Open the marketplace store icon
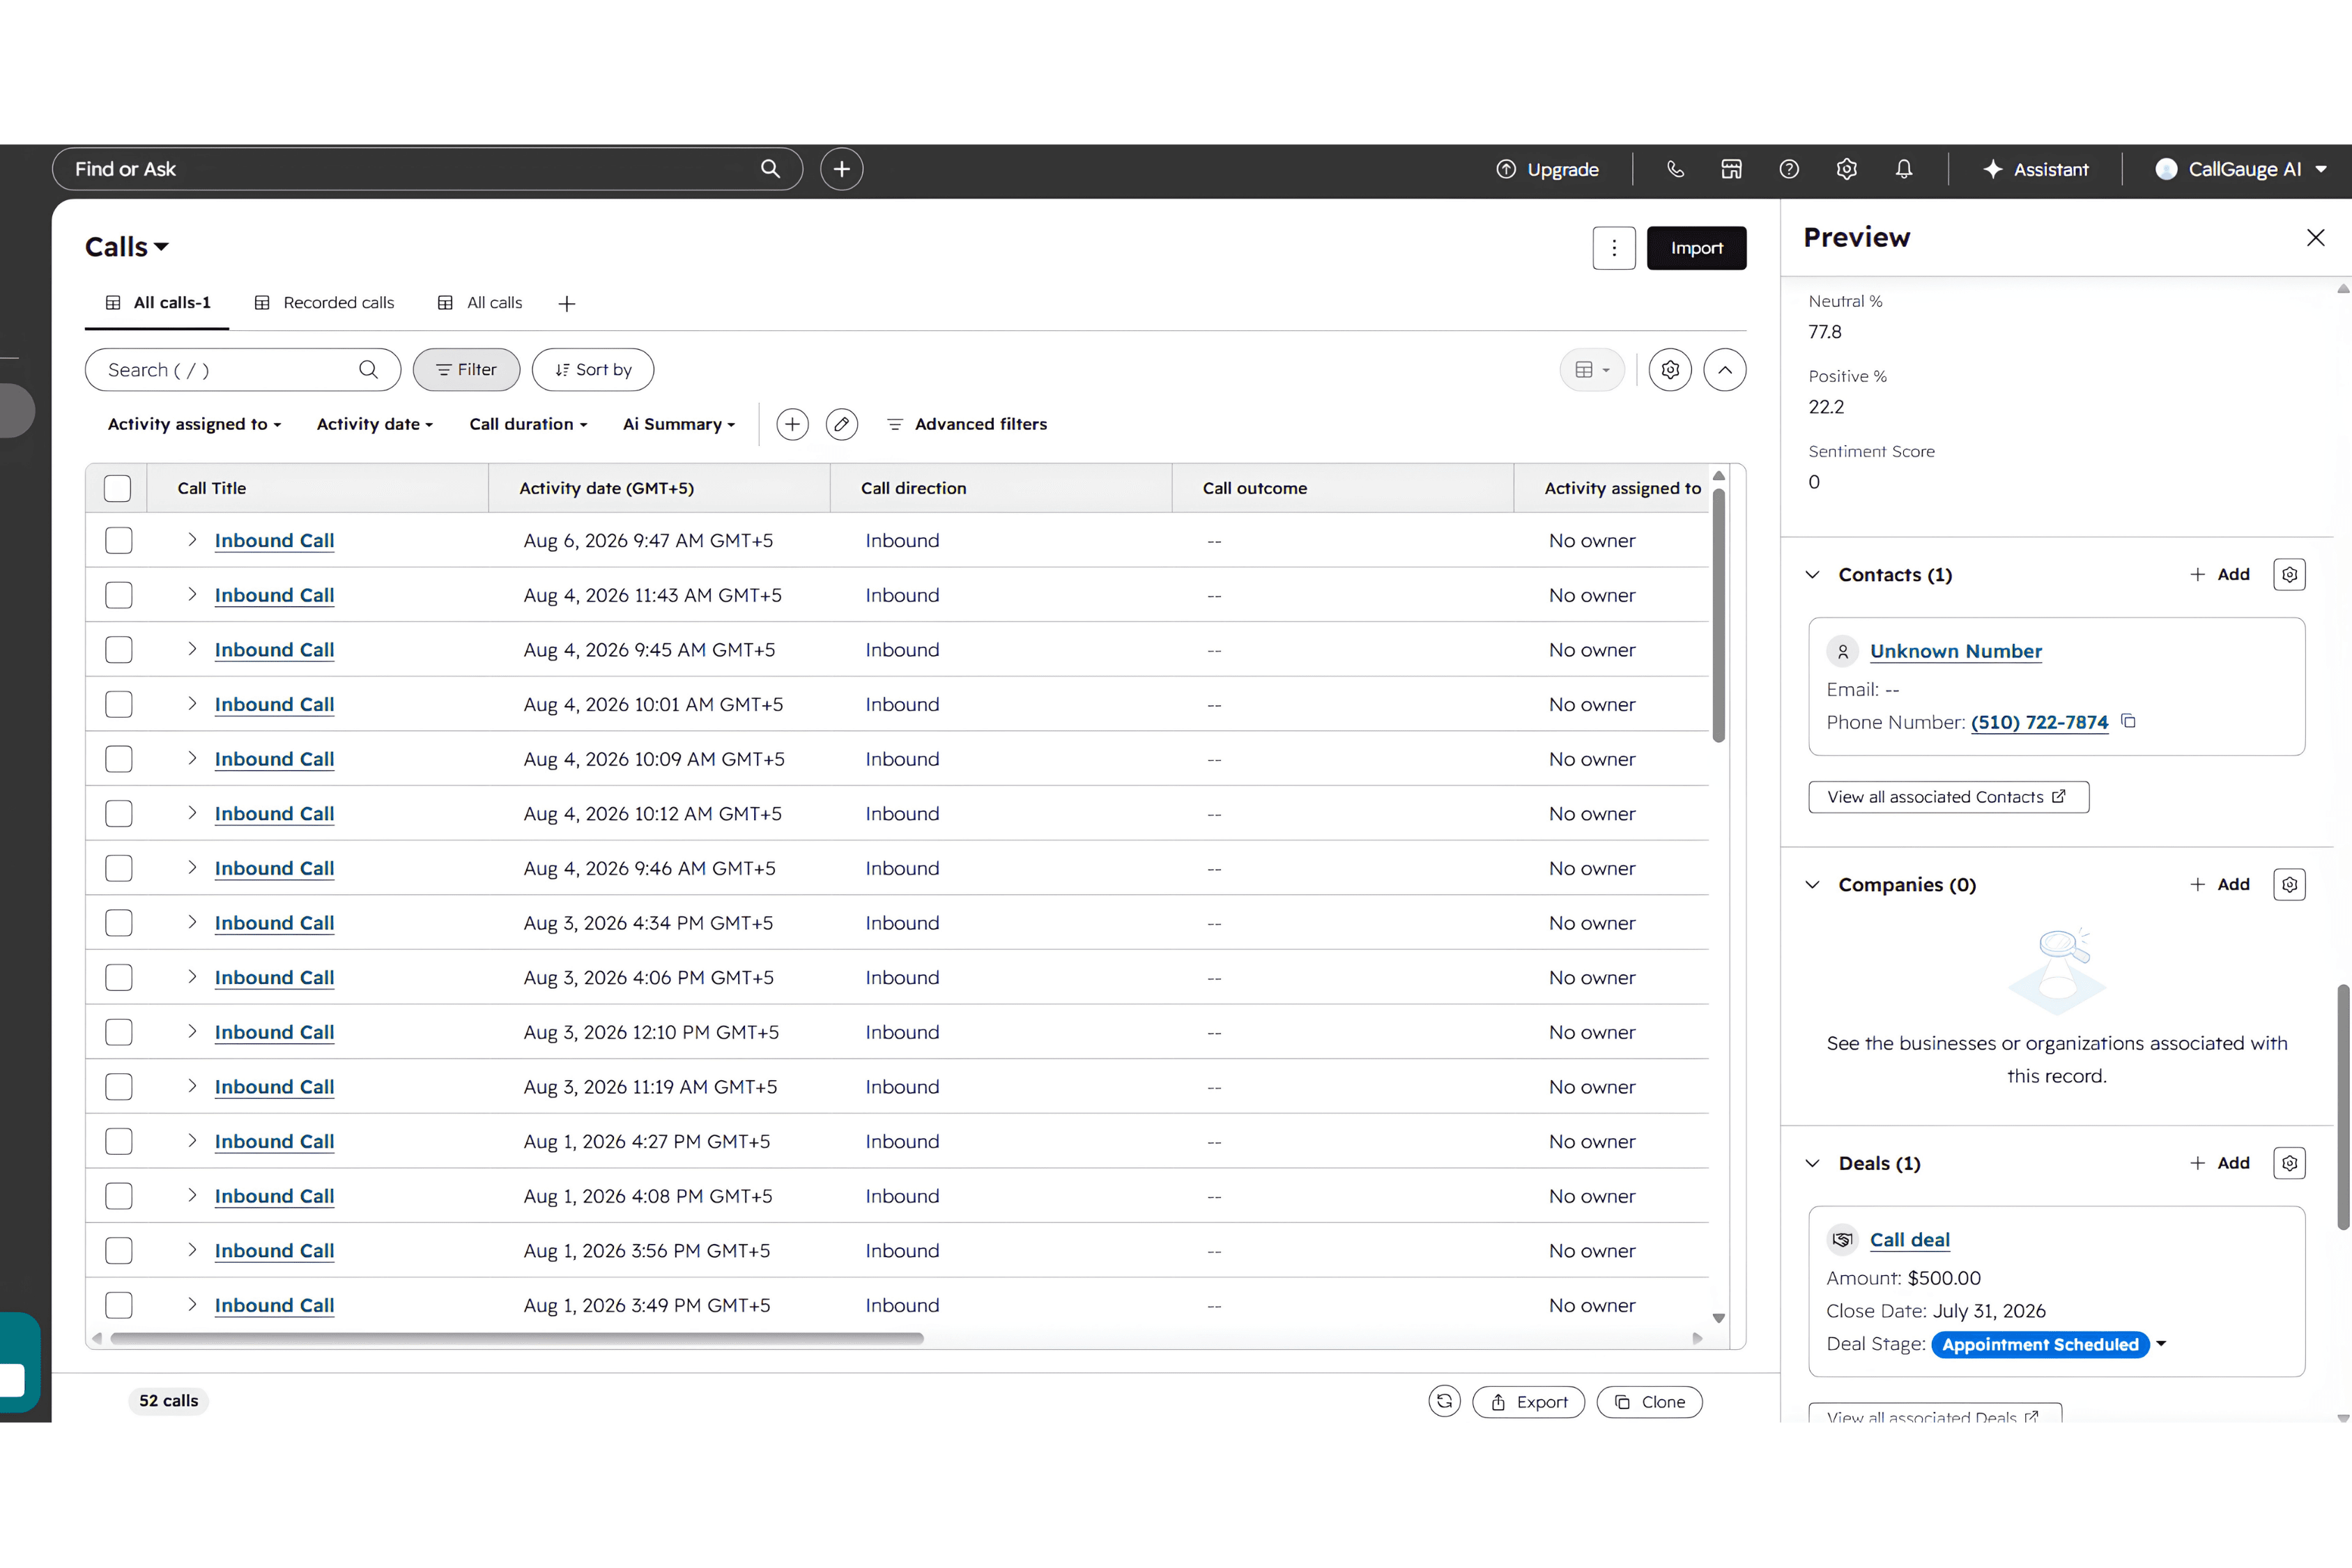2352x1568 pixels. click(1731, 169)
